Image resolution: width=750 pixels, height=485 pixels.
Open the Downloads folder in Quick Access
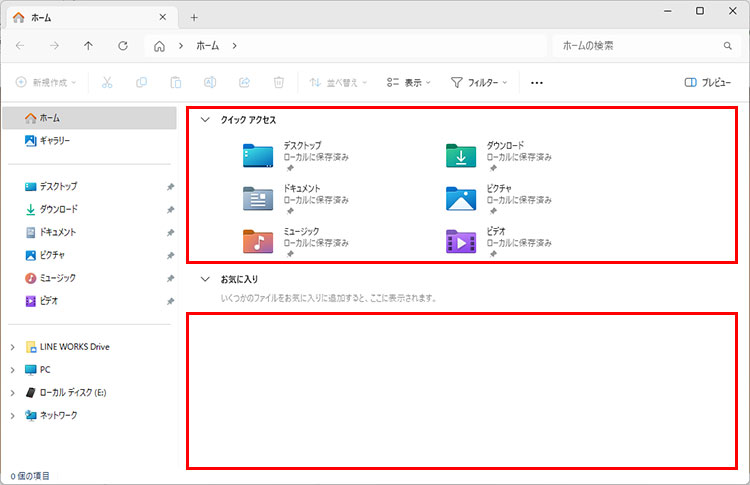coord(461,156)
